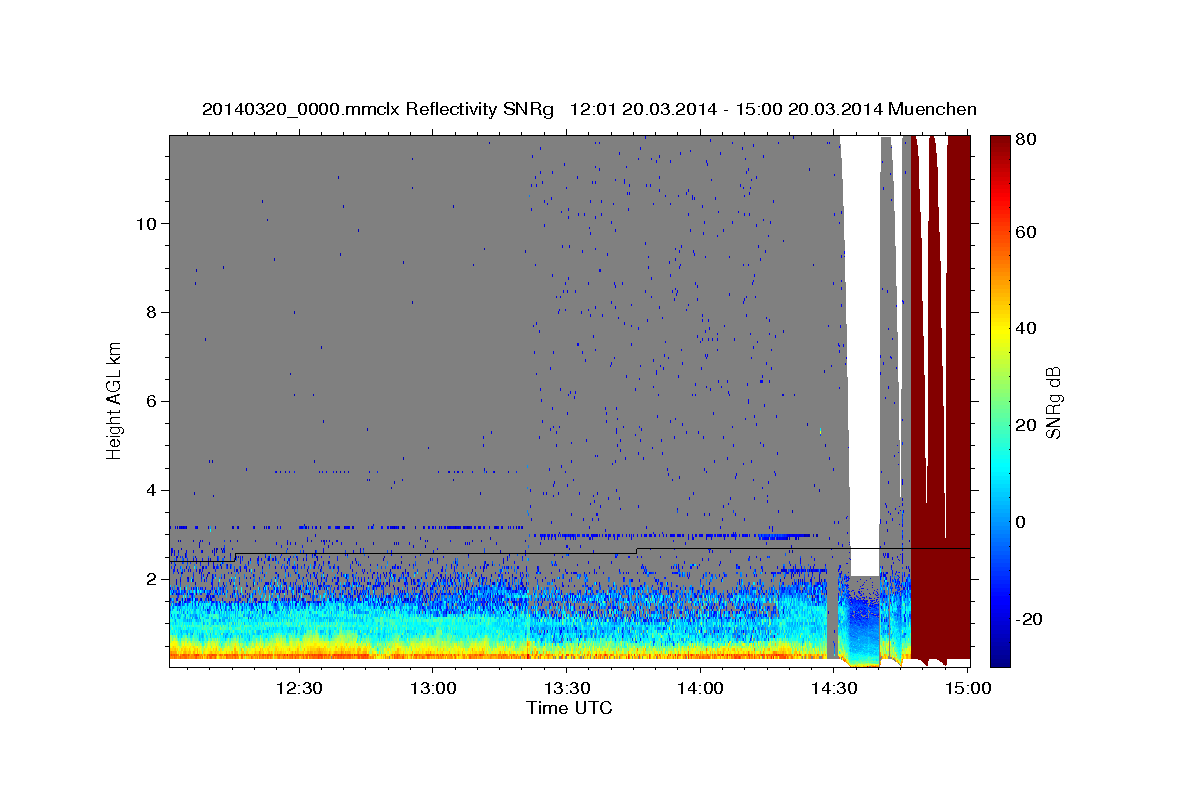Viewport: 1200px width, 800px height.
Task: Click the 14:00 time tick label
Action: (x=700, y=688)
